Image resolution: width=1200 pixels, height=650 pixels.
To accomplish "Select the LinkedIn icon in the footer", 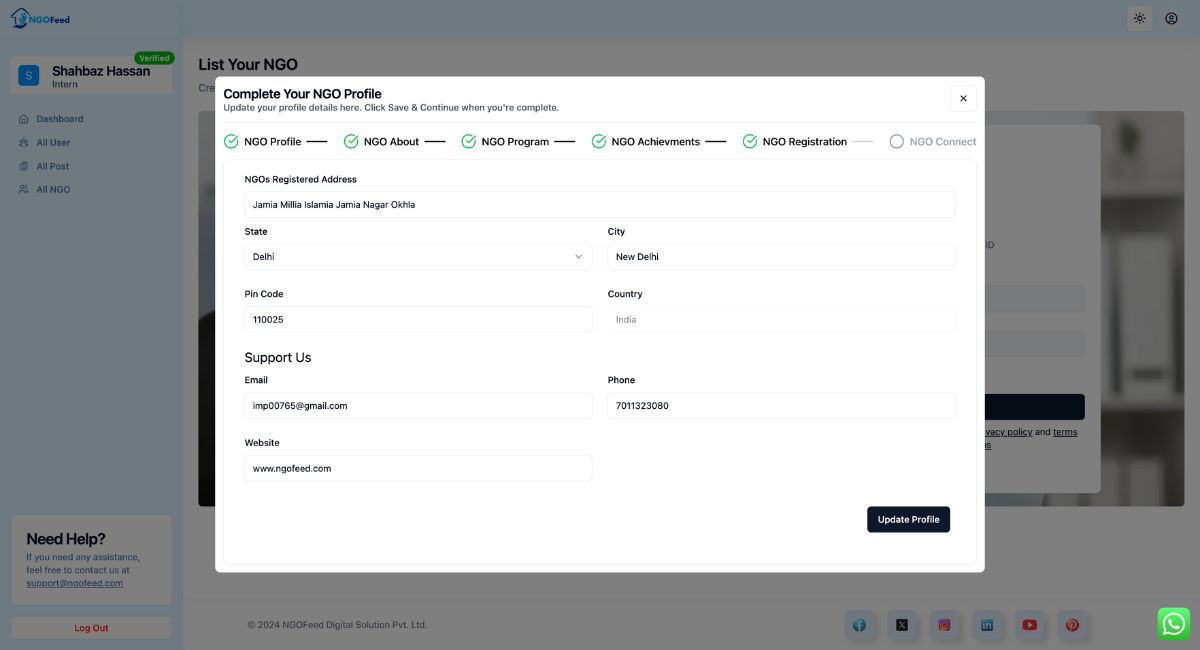I will point(987,624).
